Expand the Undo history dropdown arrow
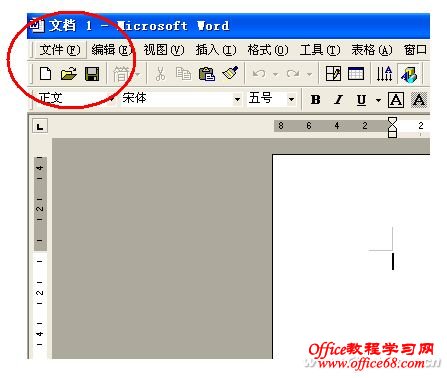Viewport: 447px width, 378px height. pyautogui.click(x=275, y=74)
